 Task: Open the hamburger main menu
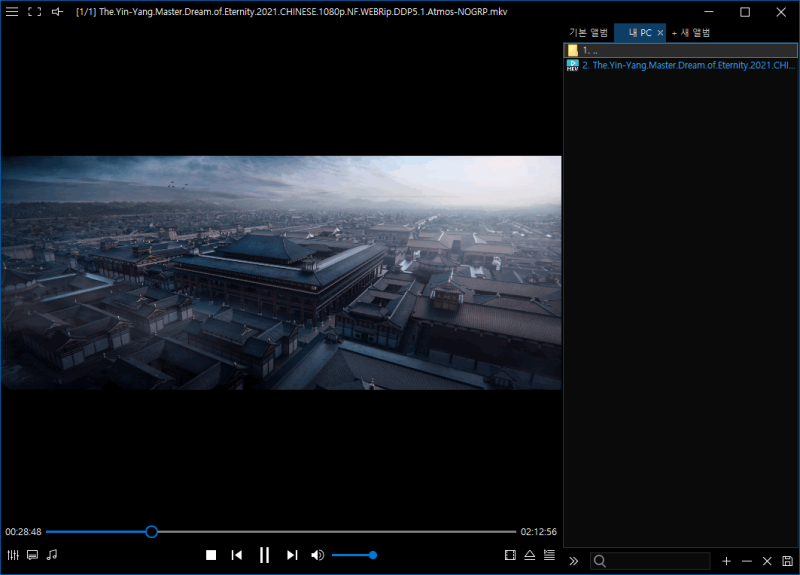[12, 12]
